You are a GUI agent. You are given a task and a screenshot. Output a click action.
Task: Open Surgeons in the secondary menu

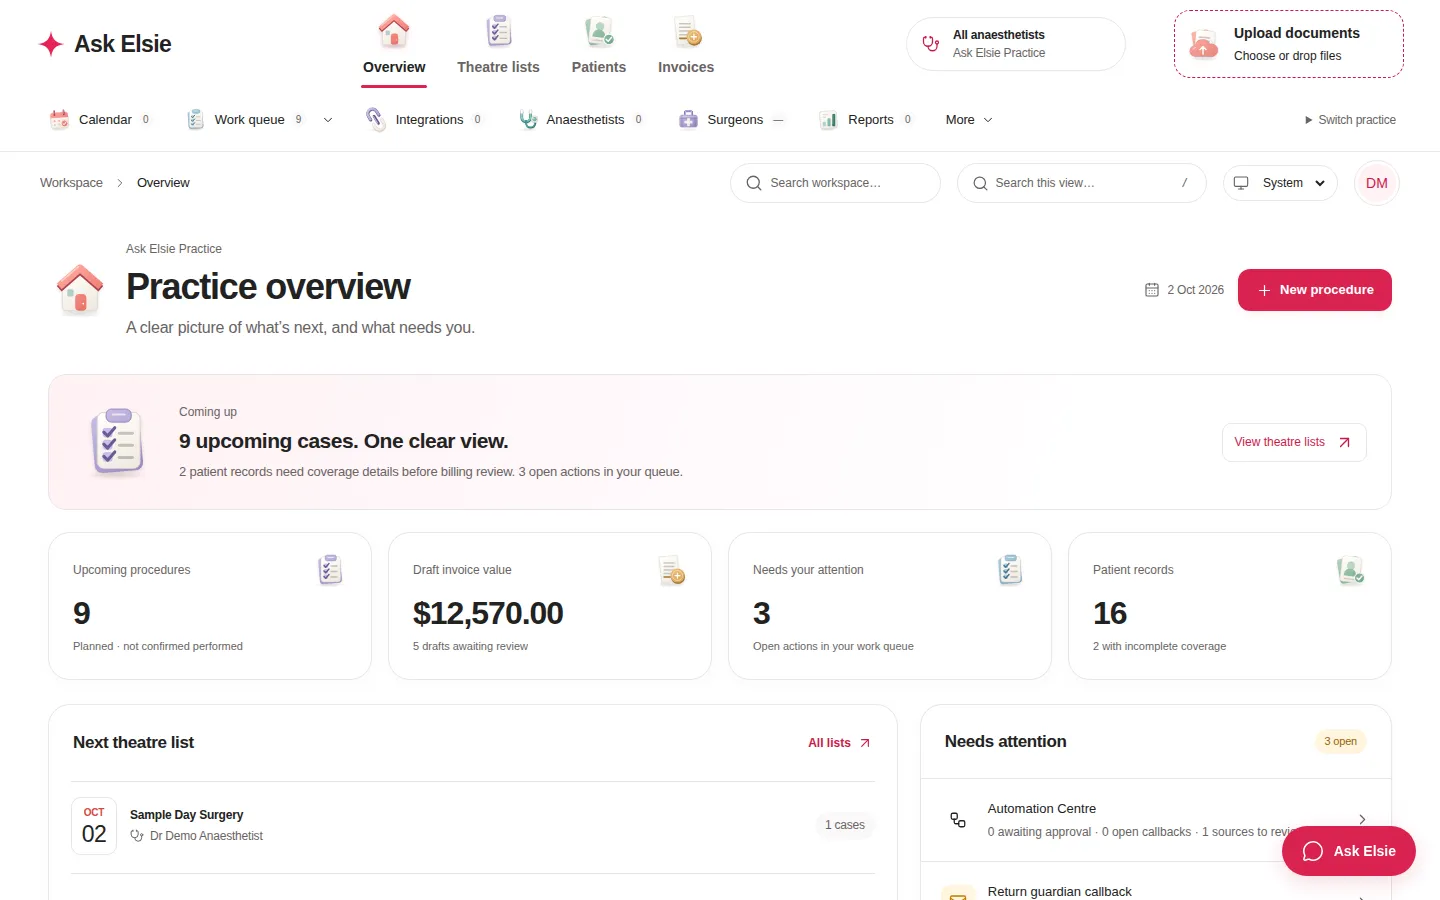click(x=732, y=120)
